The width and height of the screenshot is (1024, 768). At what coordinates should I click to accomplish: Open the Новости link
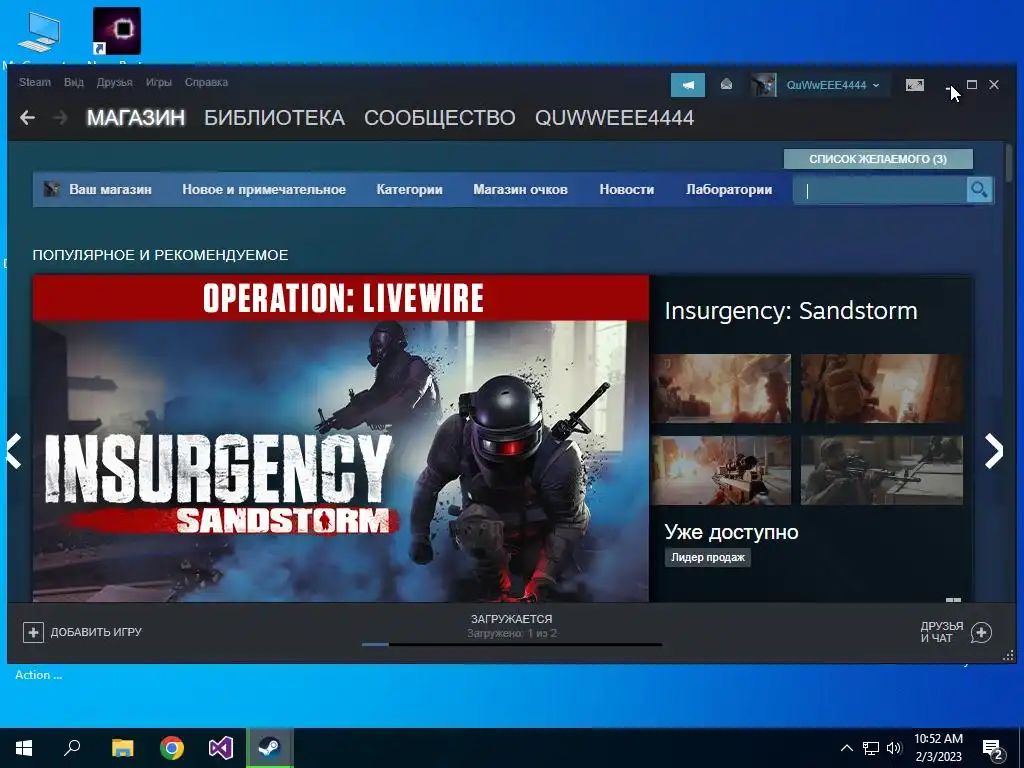(627, 189)
